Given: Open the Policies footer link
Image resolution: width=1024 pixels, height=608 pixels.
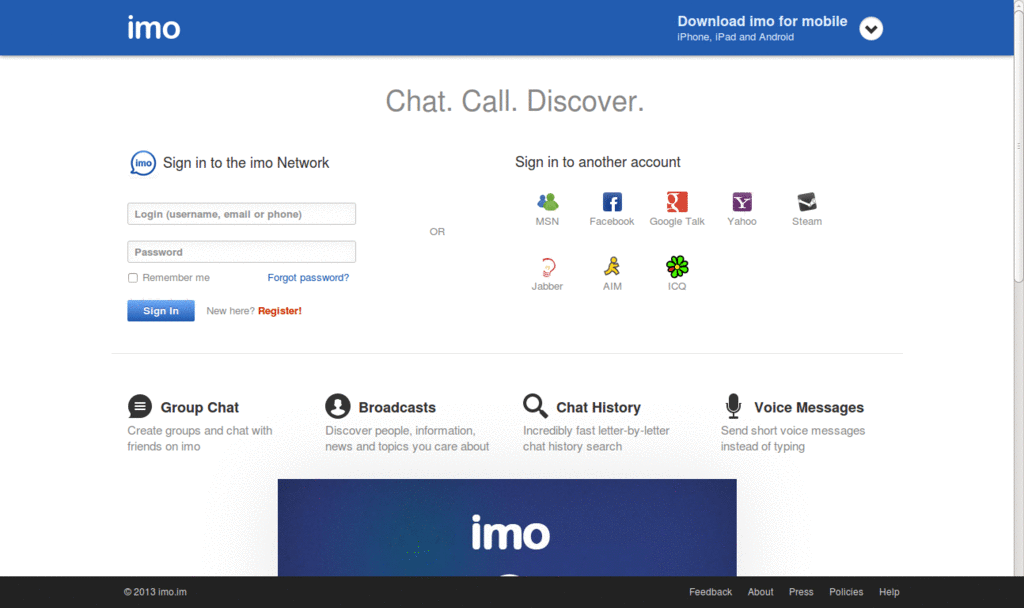Looking at the screenshot, I should 846,592.
